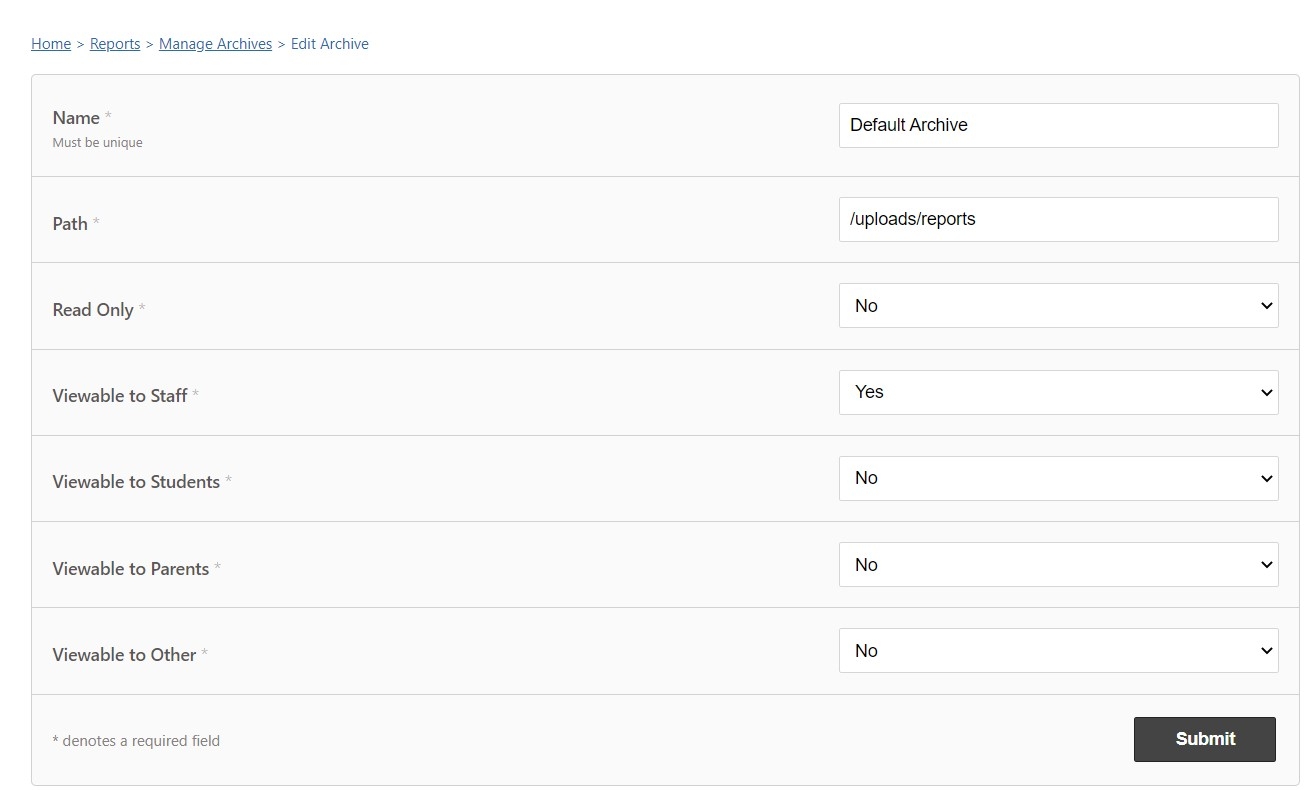Click the Viewable to Parents label
The height and width of the screenshot is (790, 1306).
tap(131, 569)
